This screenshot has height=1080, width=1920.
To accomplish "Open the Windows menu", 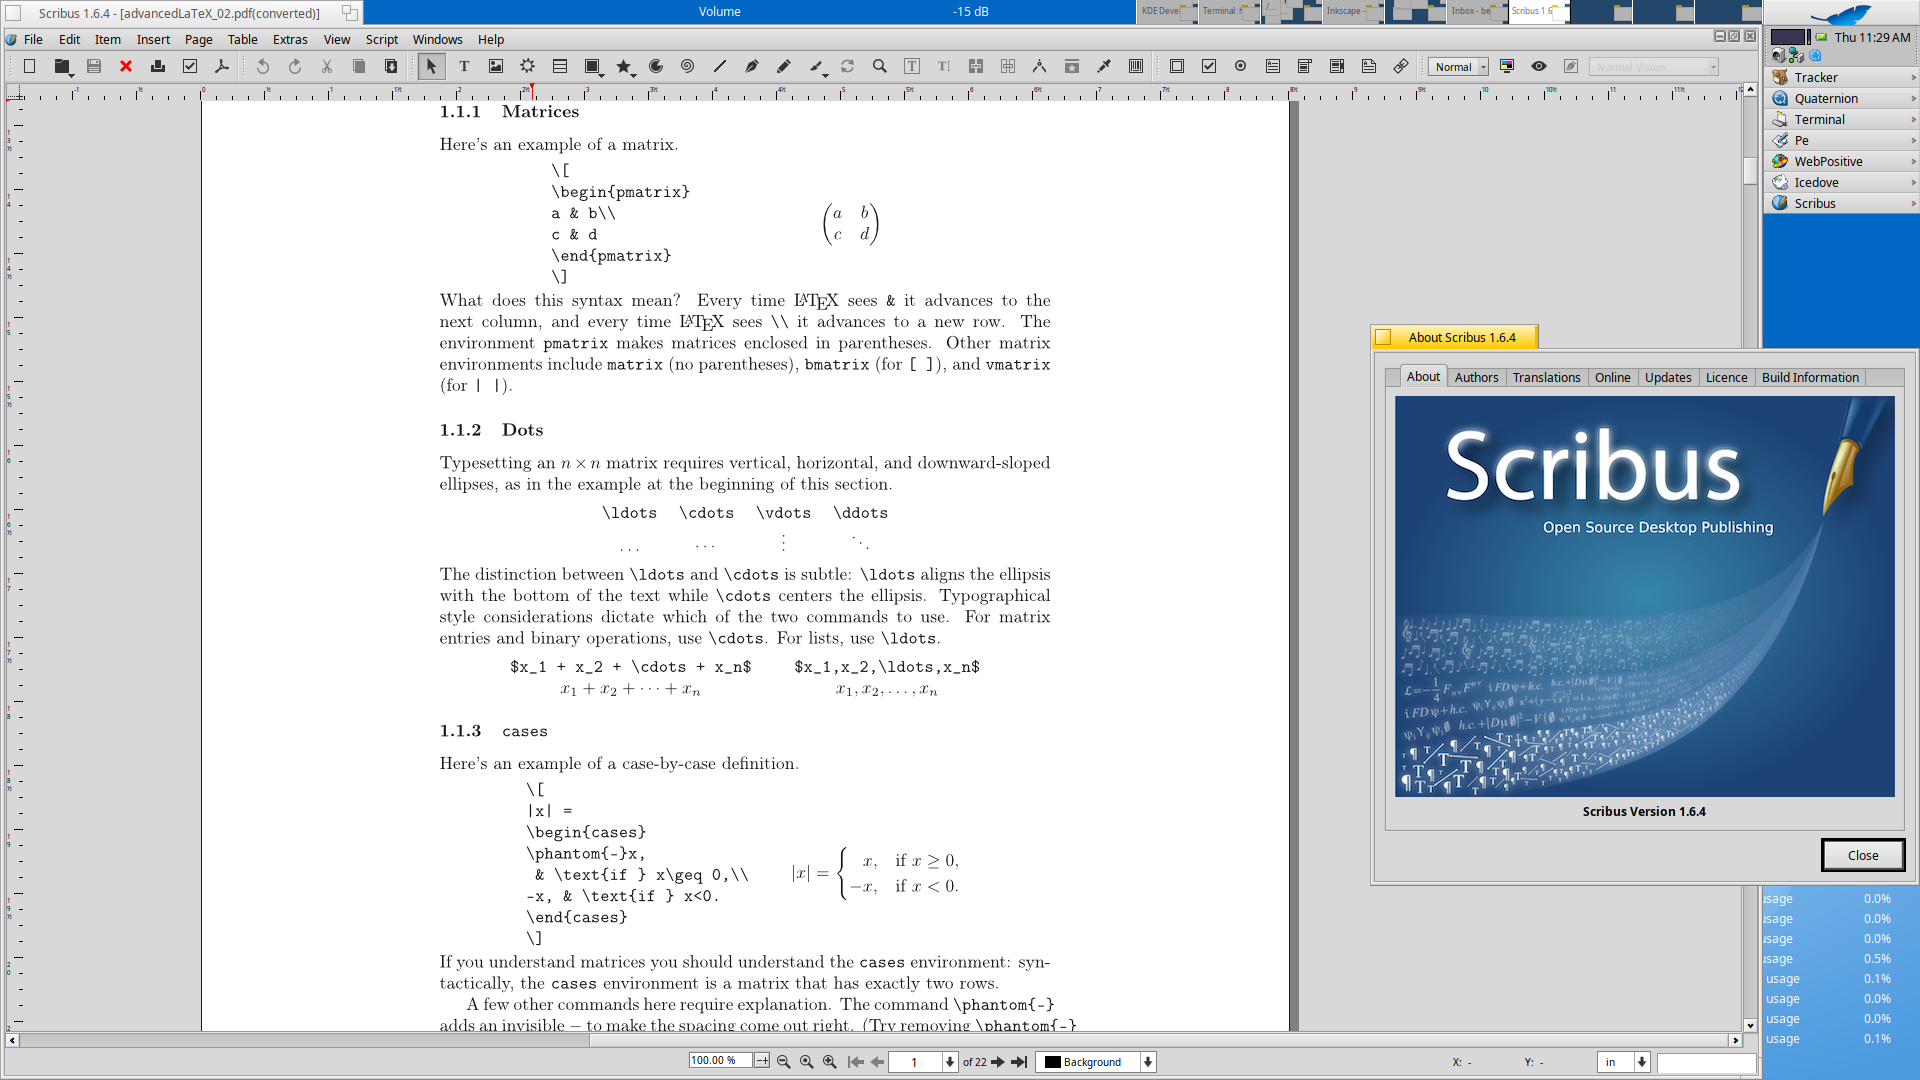I will coord(437,39).
